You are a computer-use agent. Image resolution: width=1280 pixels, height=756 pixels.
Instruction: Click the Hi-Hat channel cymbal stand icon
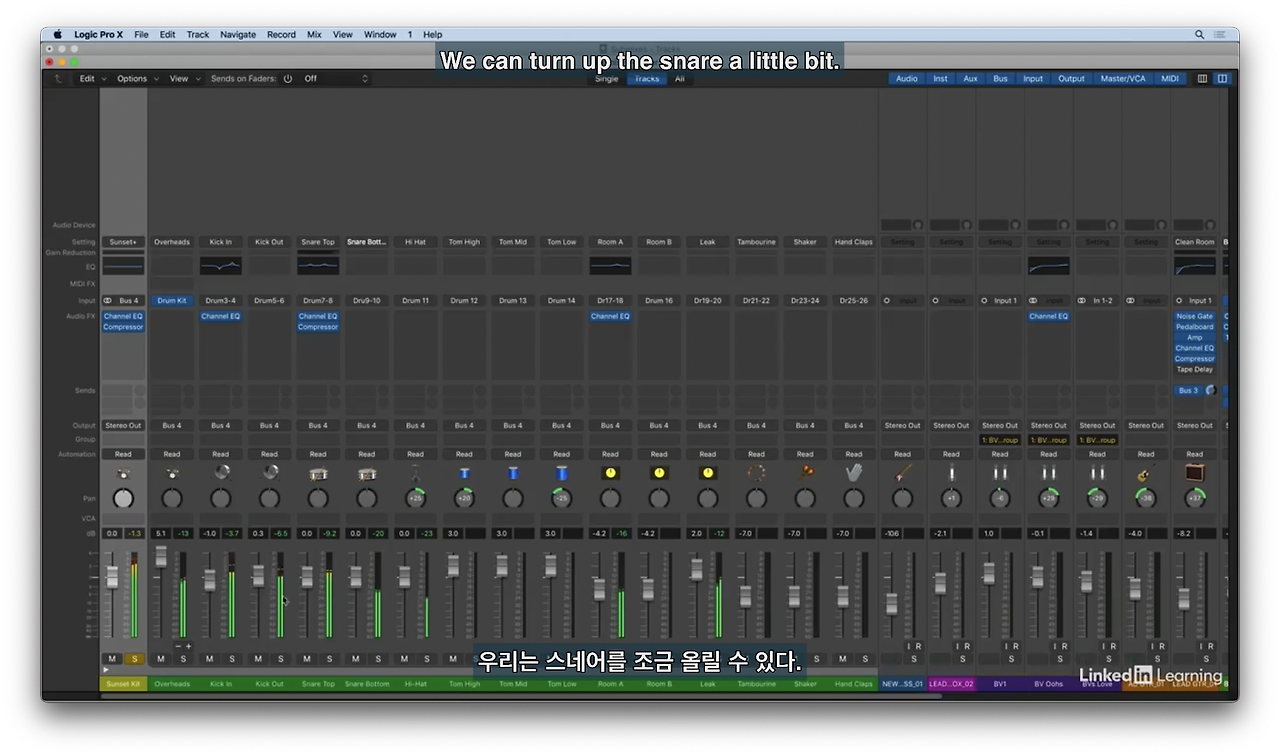point(415,472)
